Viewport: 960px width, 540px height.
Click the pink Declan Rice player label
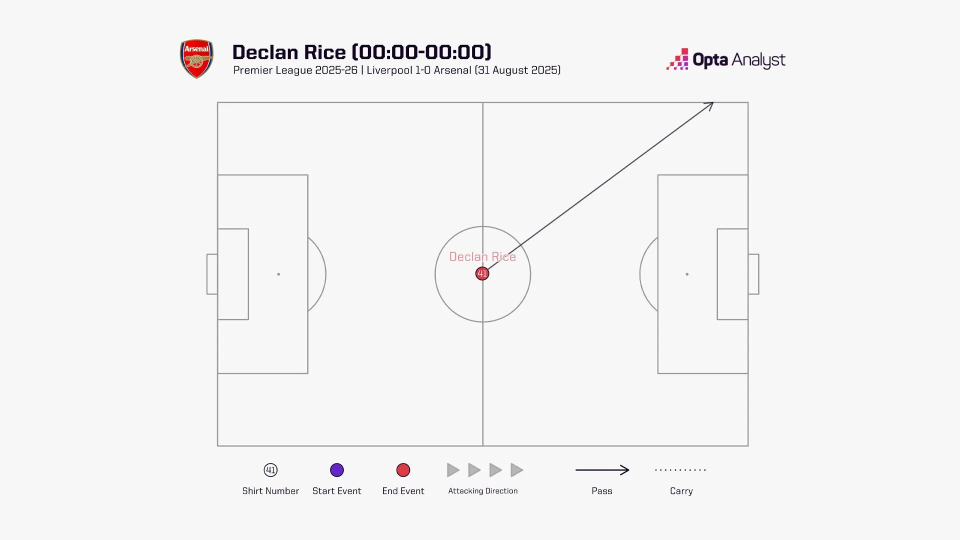click(482, 257)
